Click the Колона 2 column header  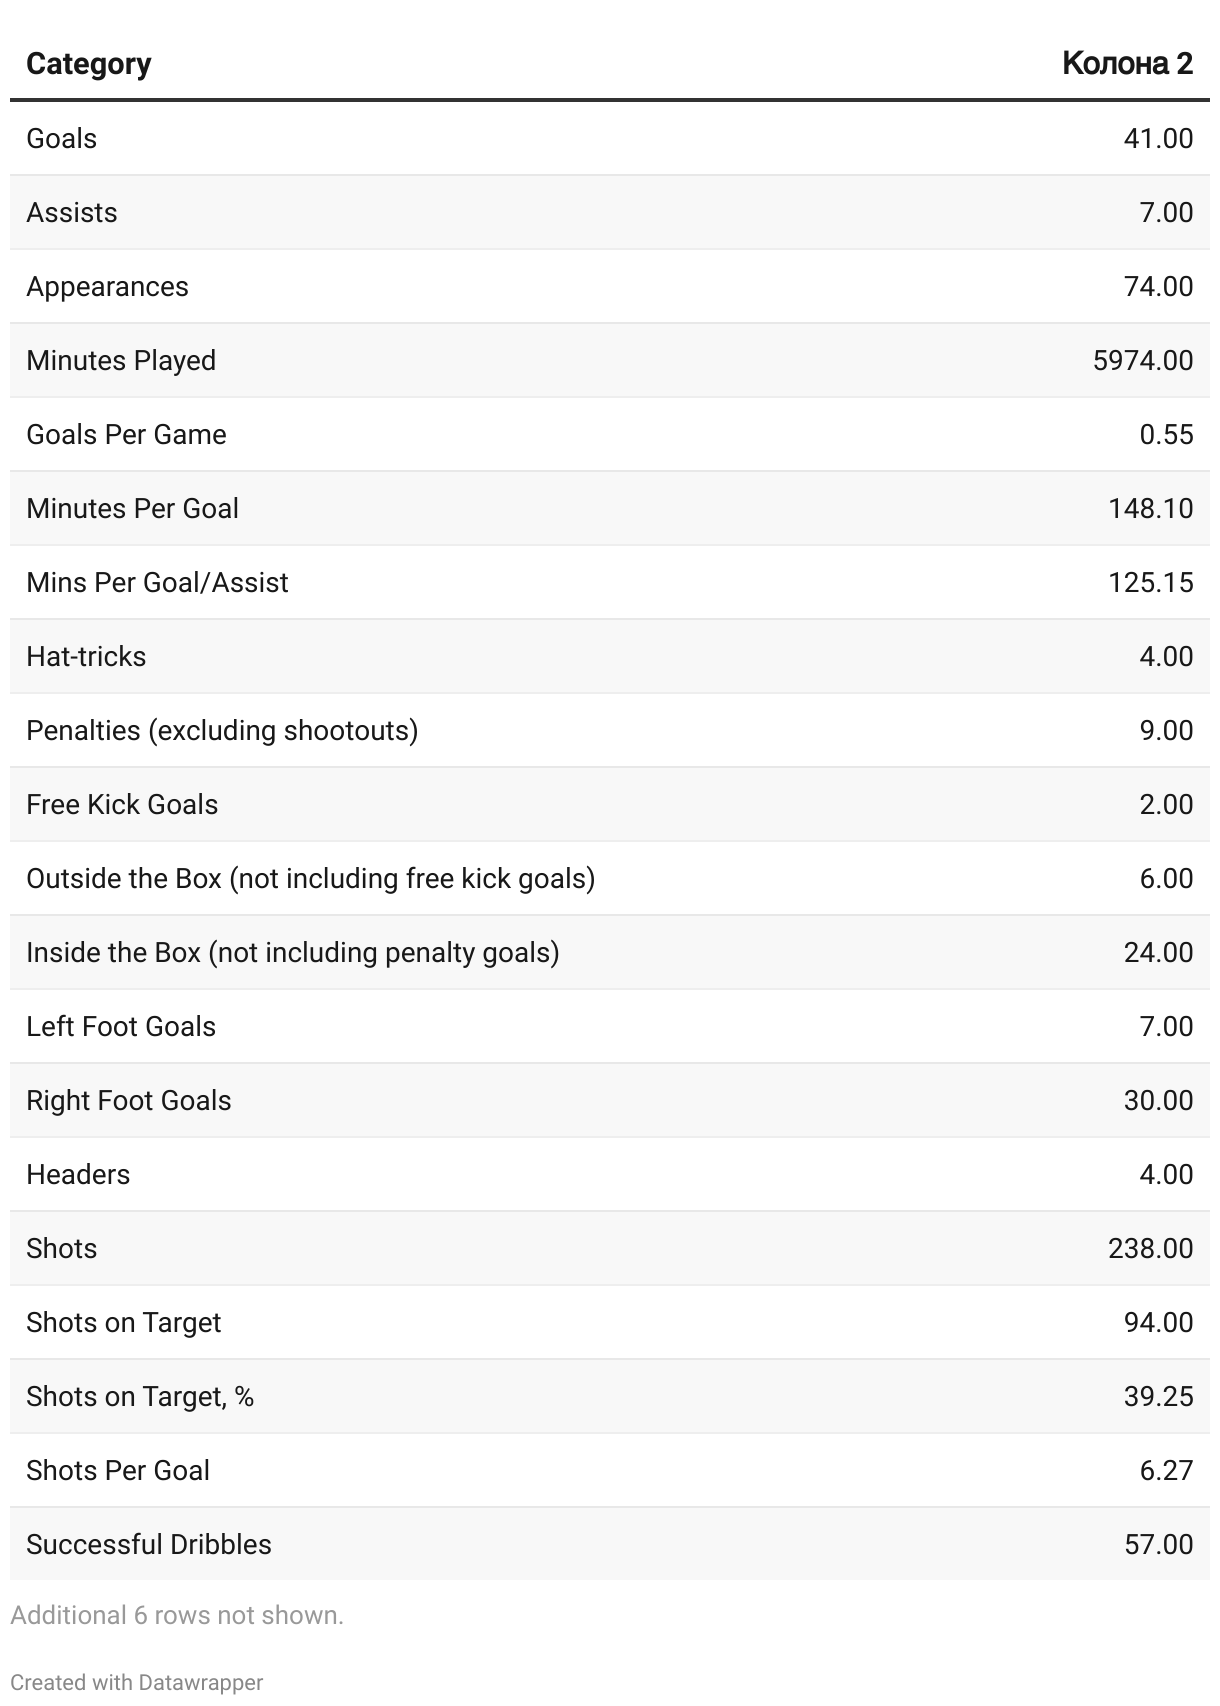pos(1127,64)
